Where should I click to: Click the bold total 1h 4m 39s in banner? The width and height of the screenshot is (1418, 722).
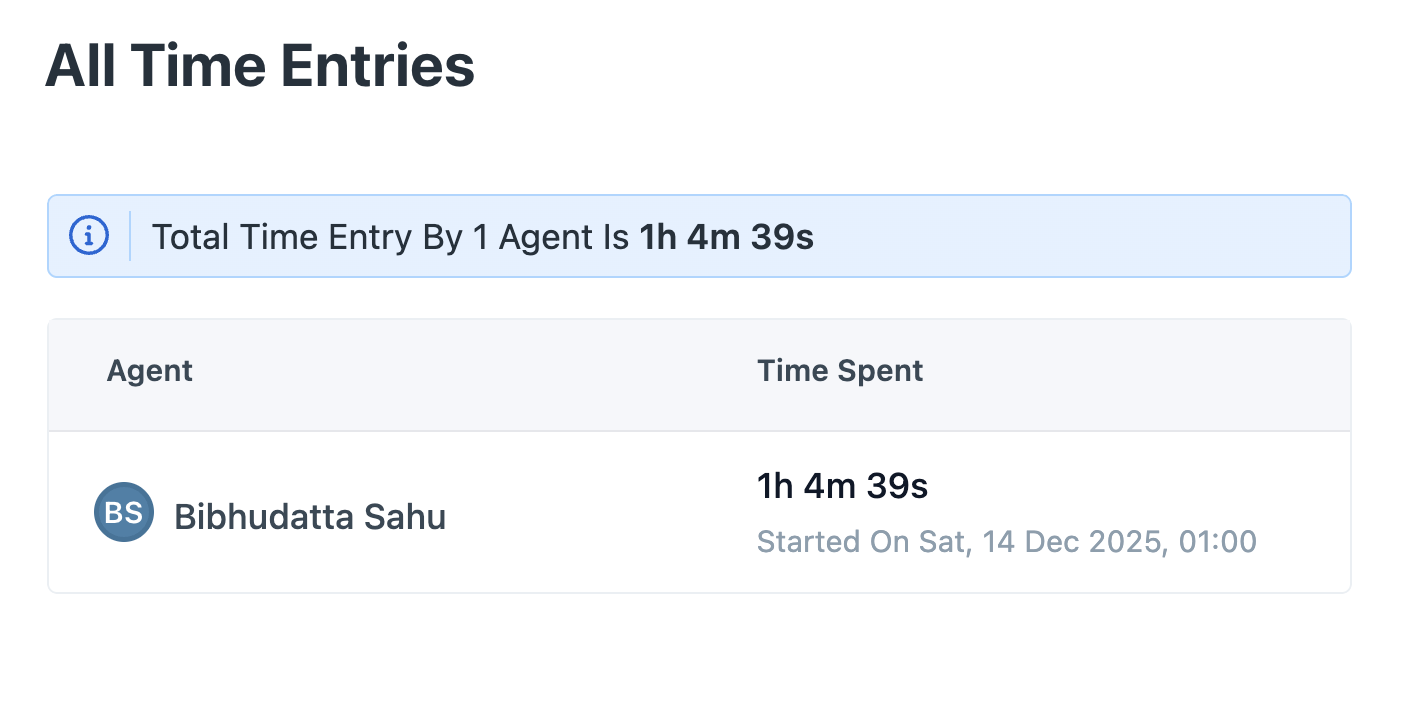click(727, 238)
